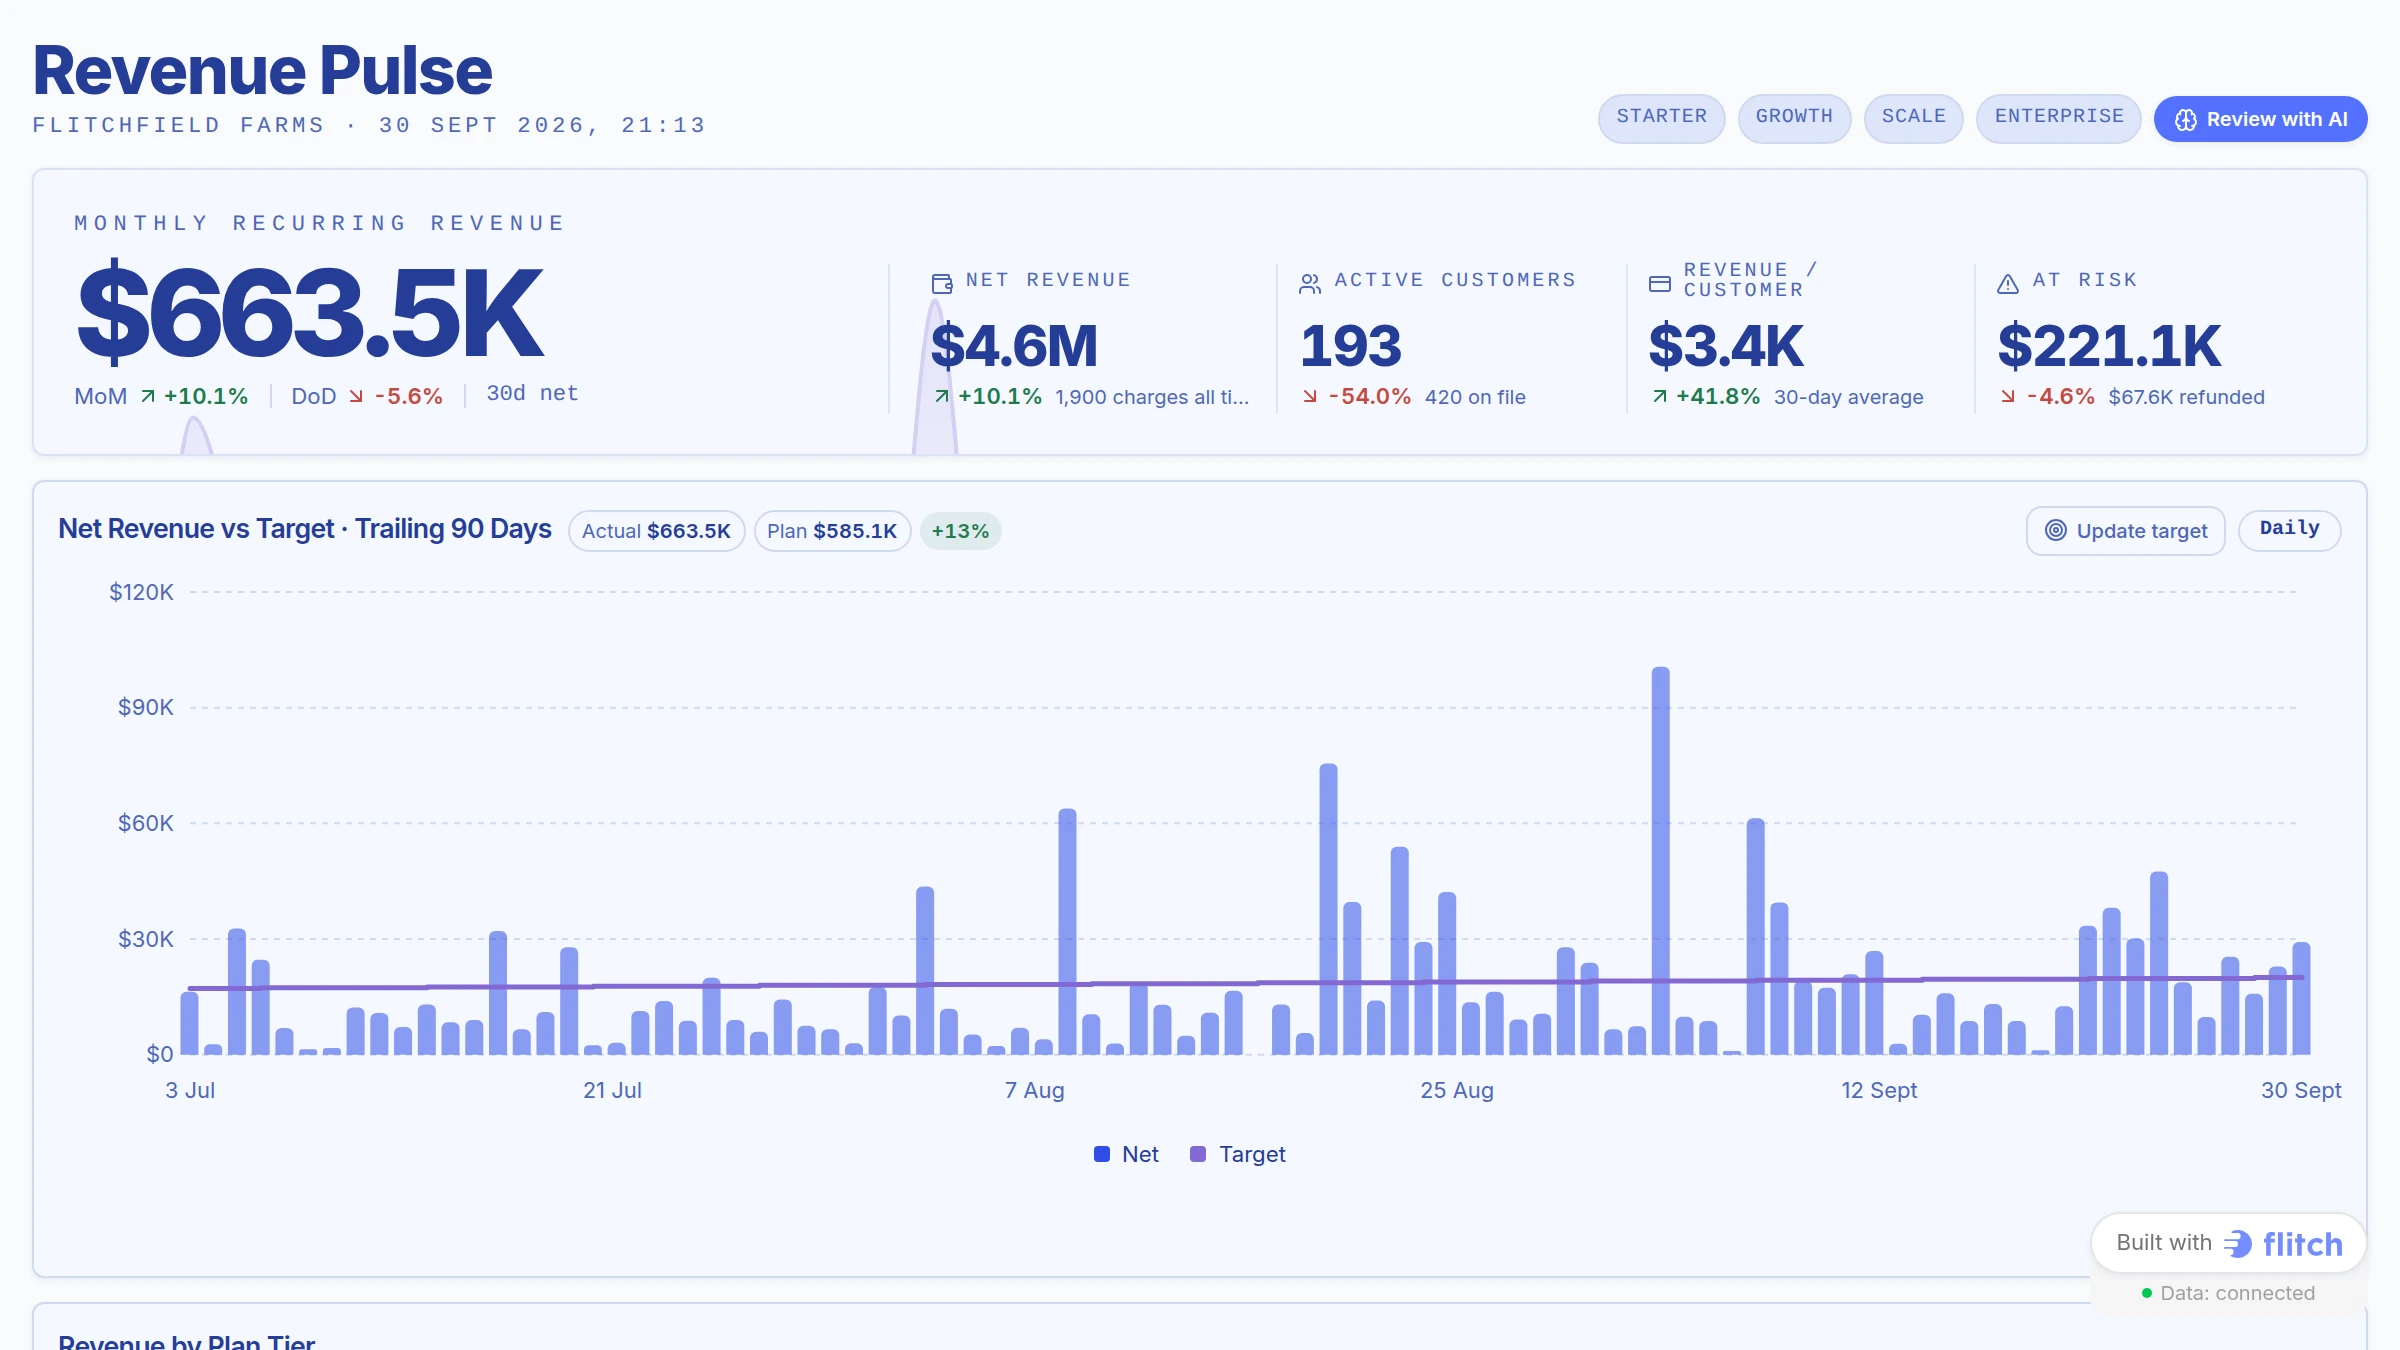Click the Active Customers people icon

1309,283
